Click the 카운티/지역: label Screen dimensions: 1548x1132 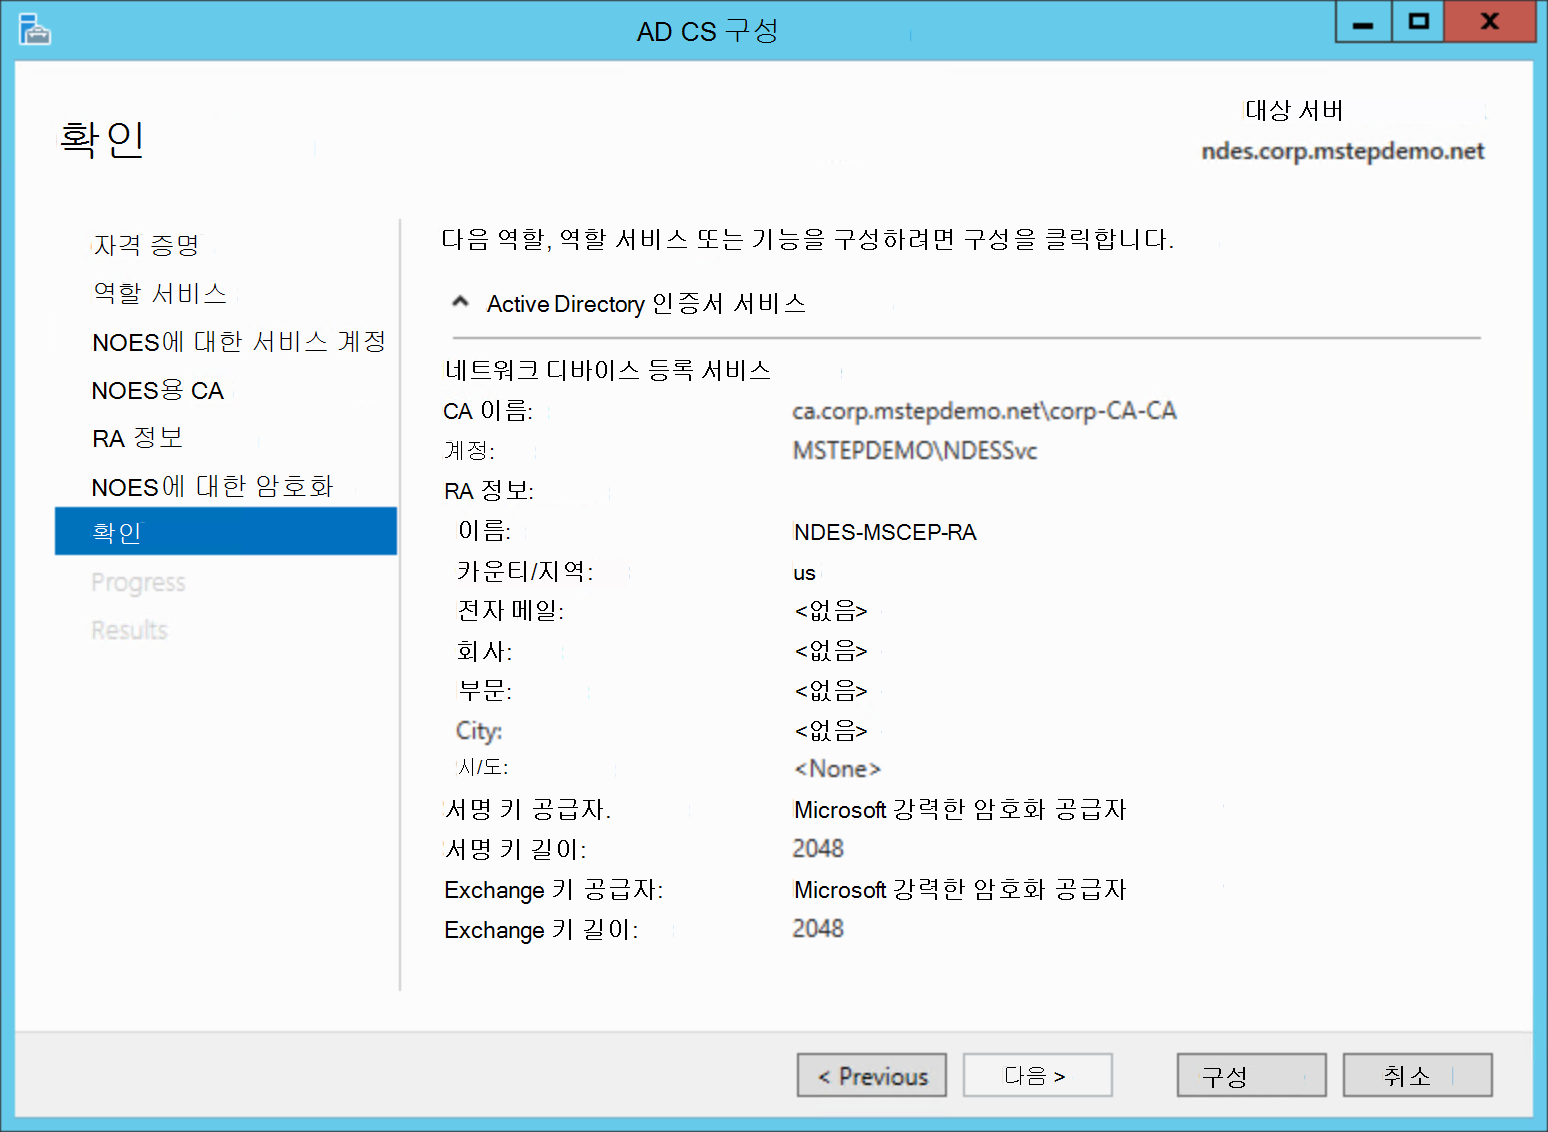[x=525, y=571]
